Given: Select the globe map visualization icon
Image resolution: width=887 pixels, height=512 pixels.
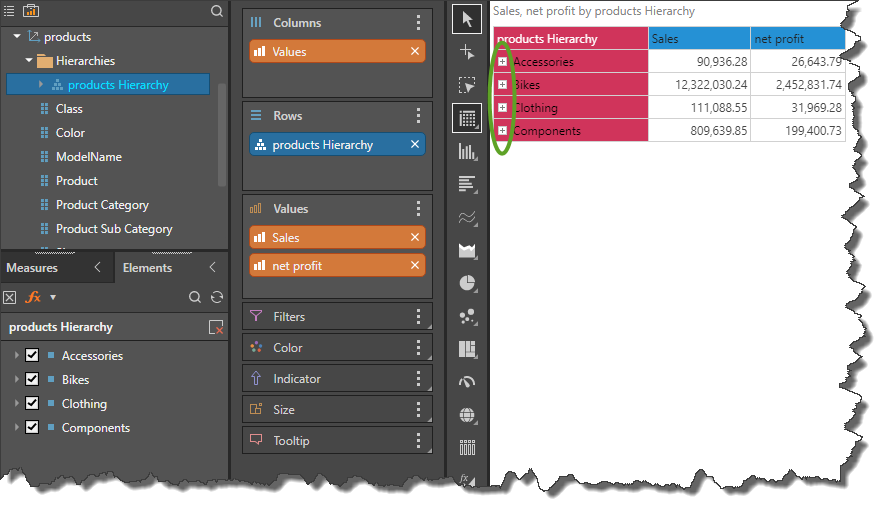Looking at the screenshot, I should pos(467,415).
